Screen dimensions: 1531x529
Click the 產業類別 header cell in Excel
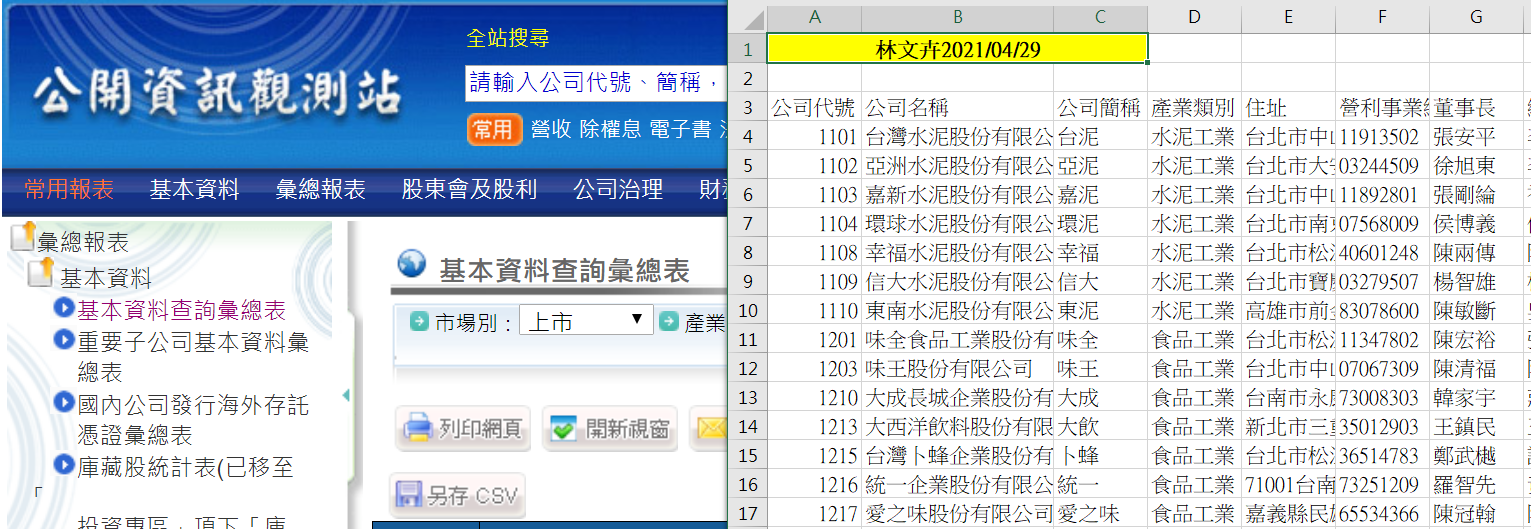[x=1194, y=108]
